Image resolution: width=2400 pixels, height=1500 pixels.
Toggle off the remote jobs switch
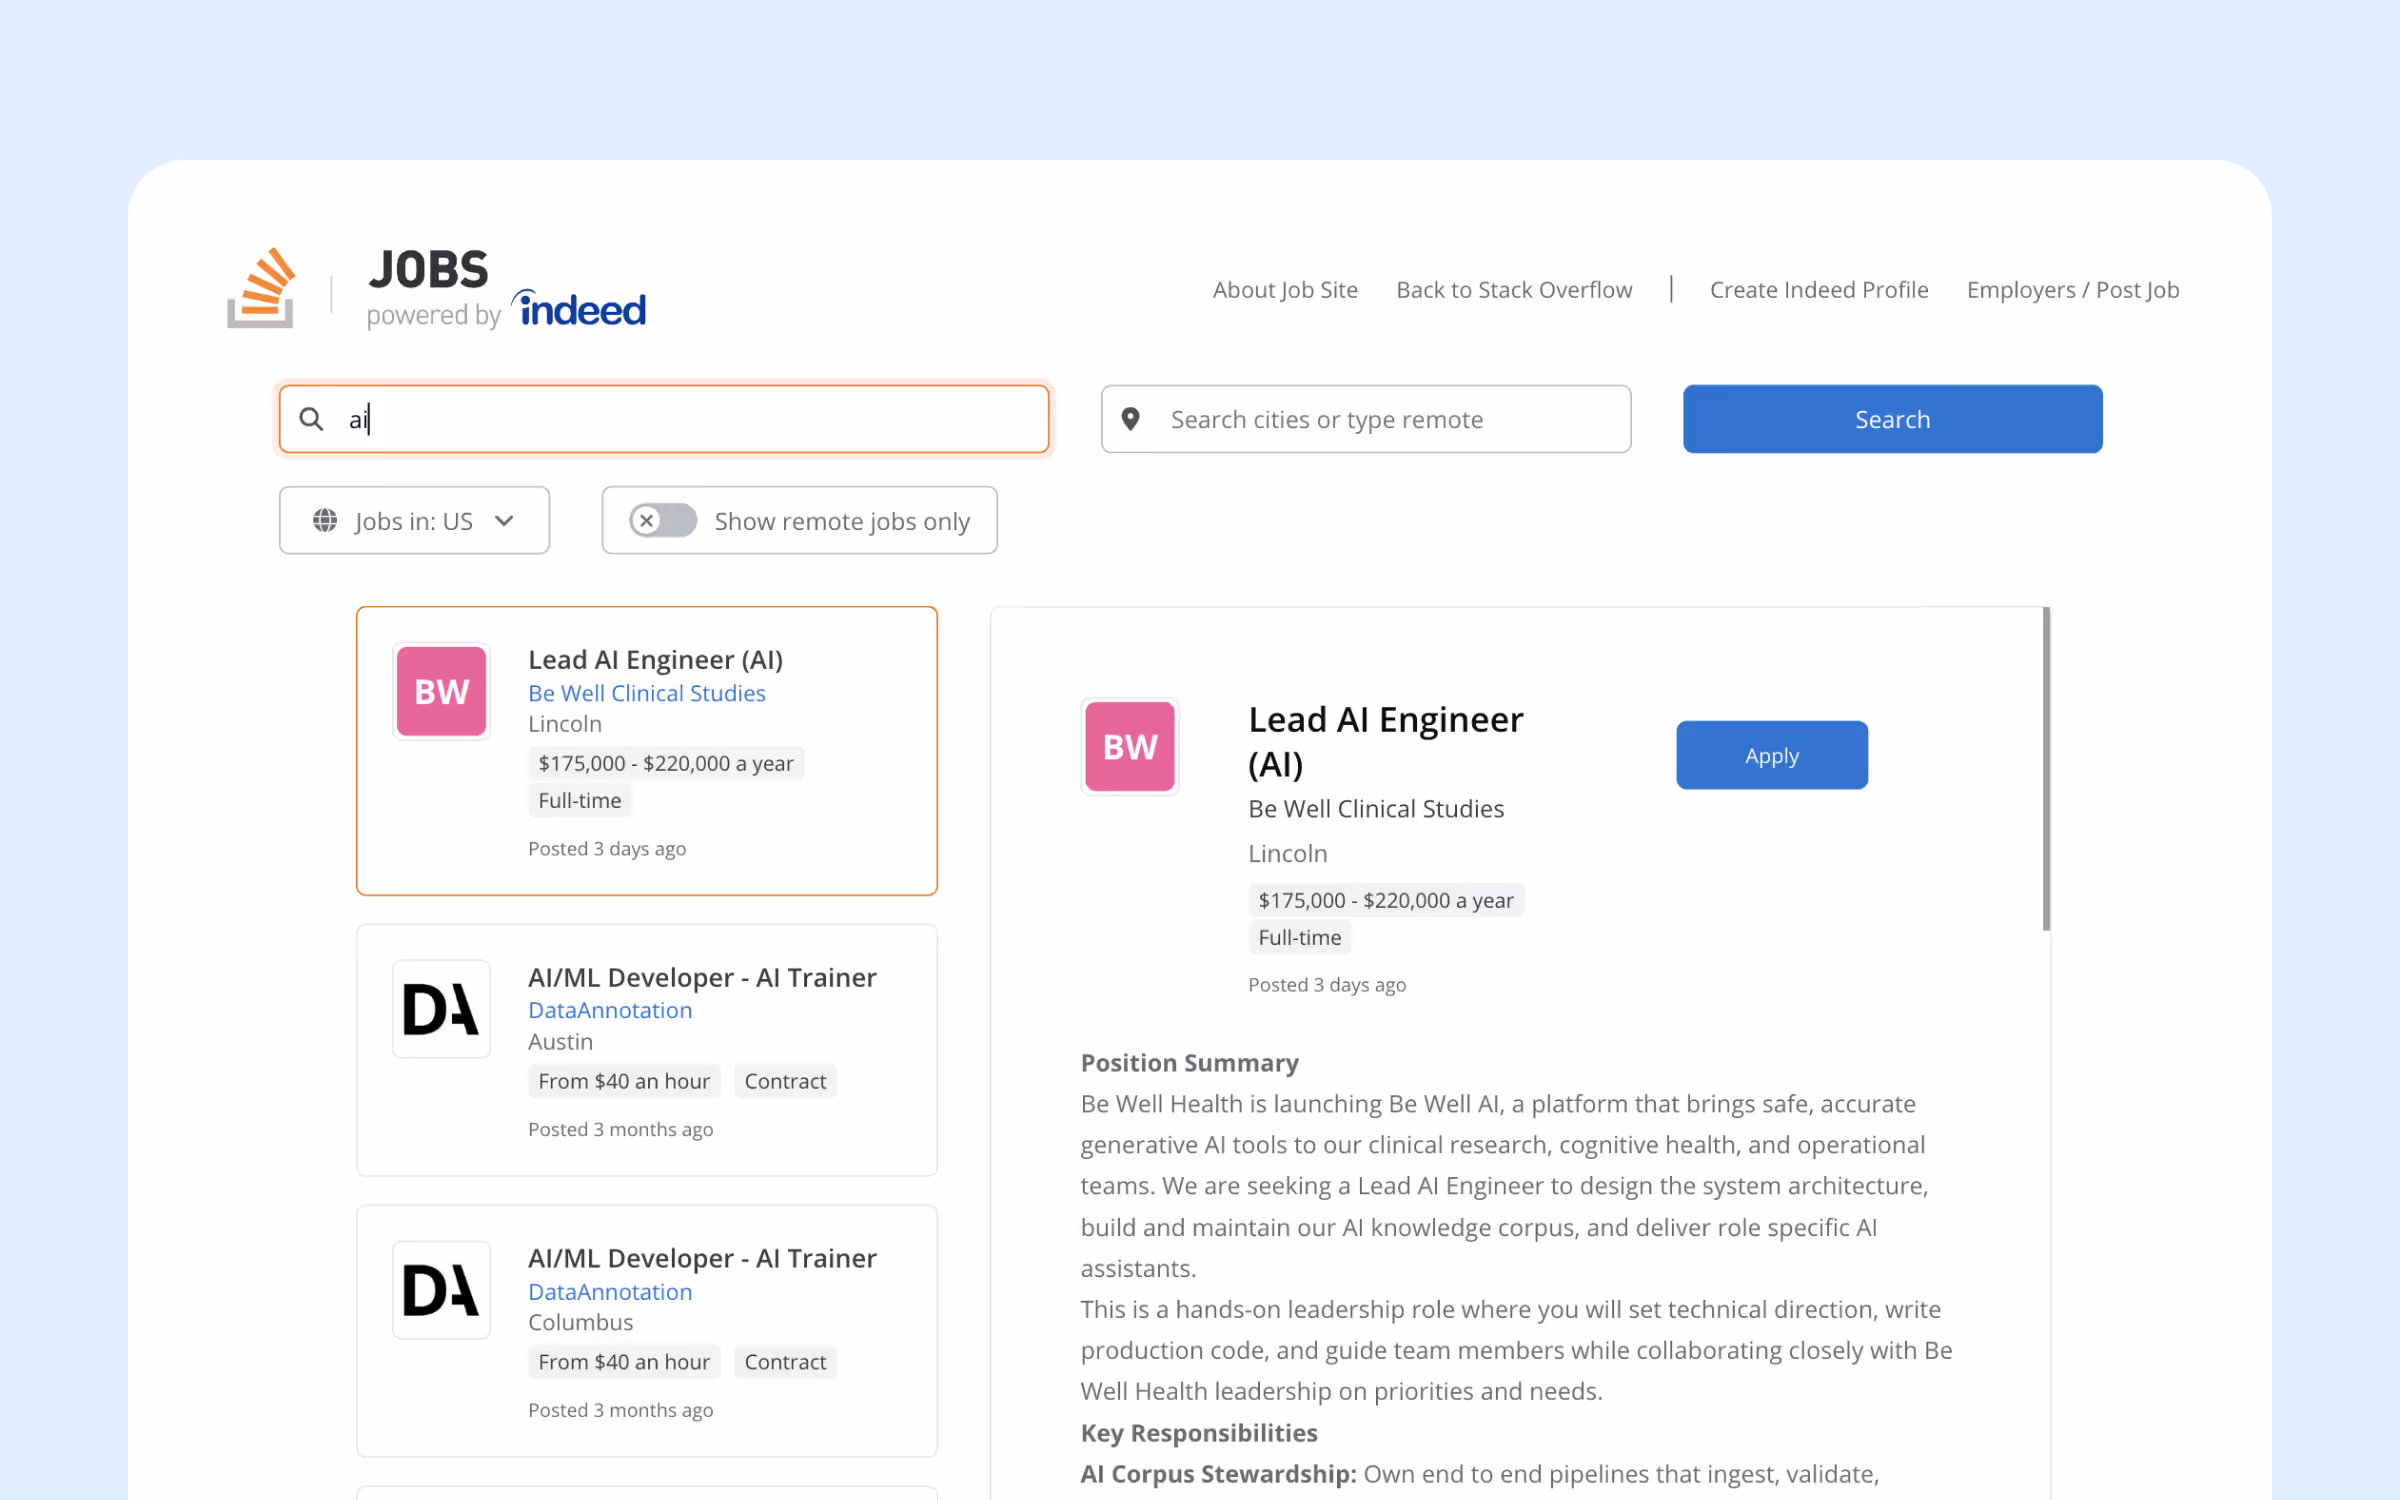661,520
